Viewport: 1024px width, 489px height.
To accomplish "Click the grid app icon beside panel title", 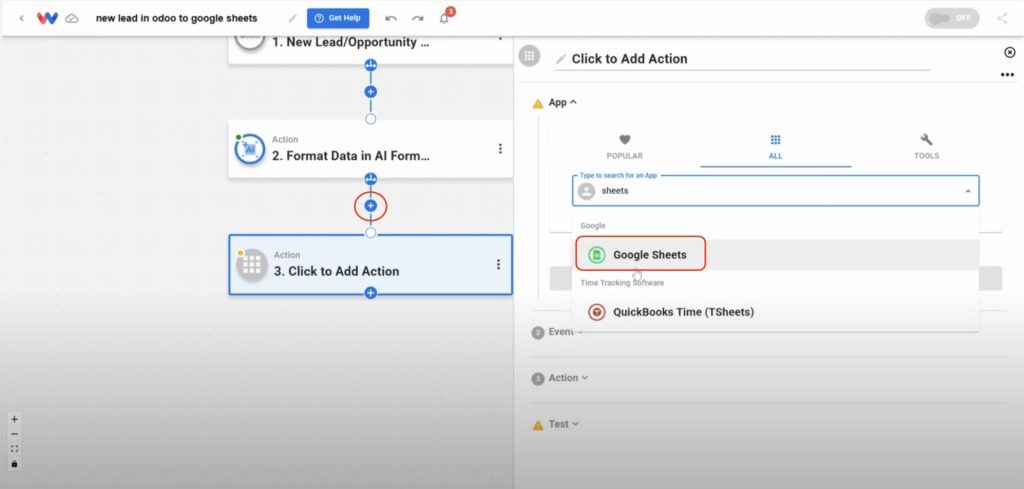I will [x=529, y=55].
